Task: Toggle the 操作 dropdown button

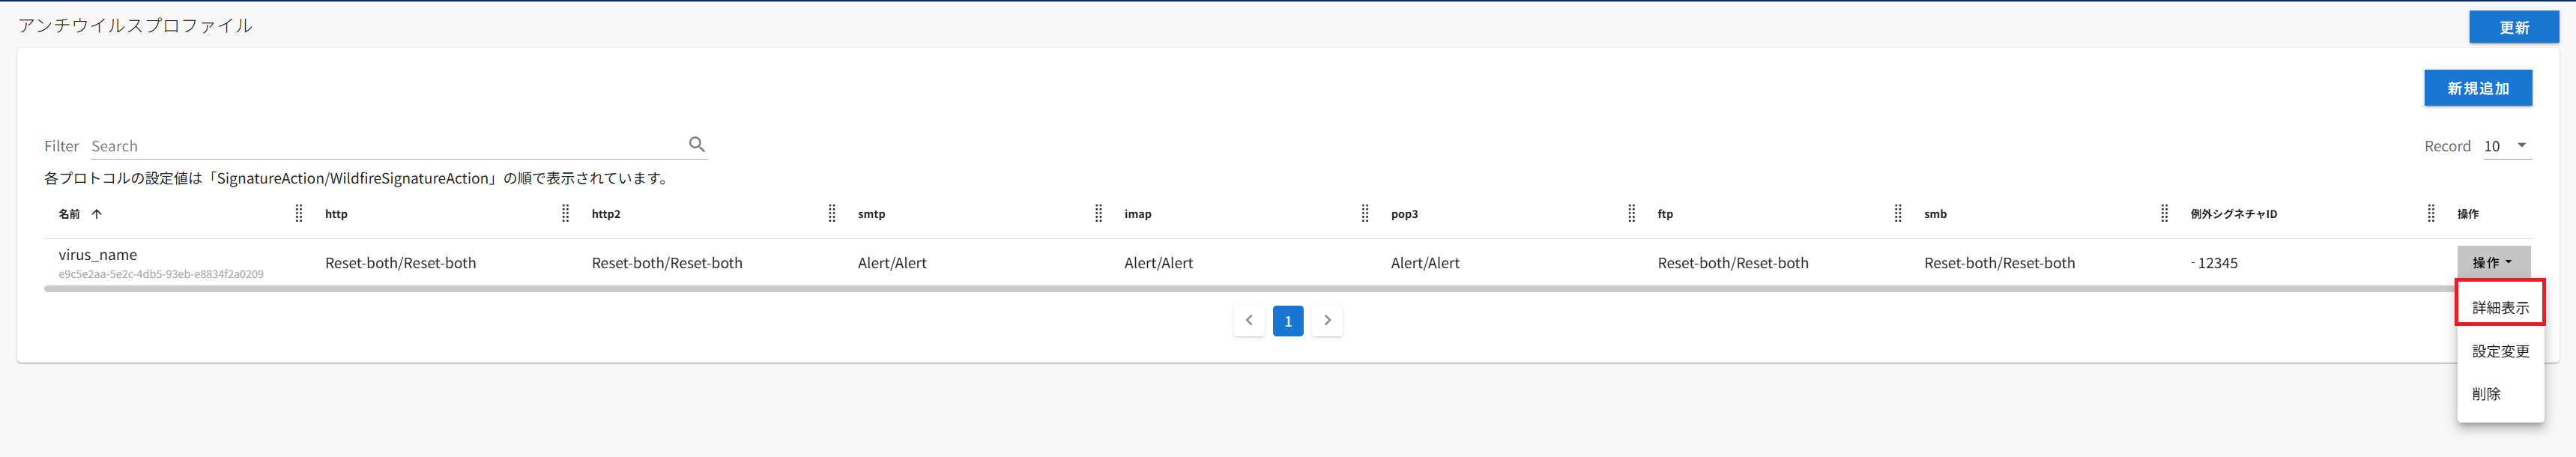Action: [x=2493, y=263]
